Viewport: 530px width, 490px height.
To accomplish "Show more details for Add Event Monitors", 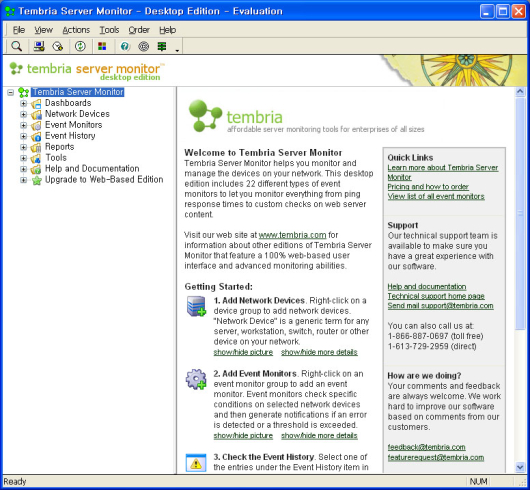I will pos(319,436).
